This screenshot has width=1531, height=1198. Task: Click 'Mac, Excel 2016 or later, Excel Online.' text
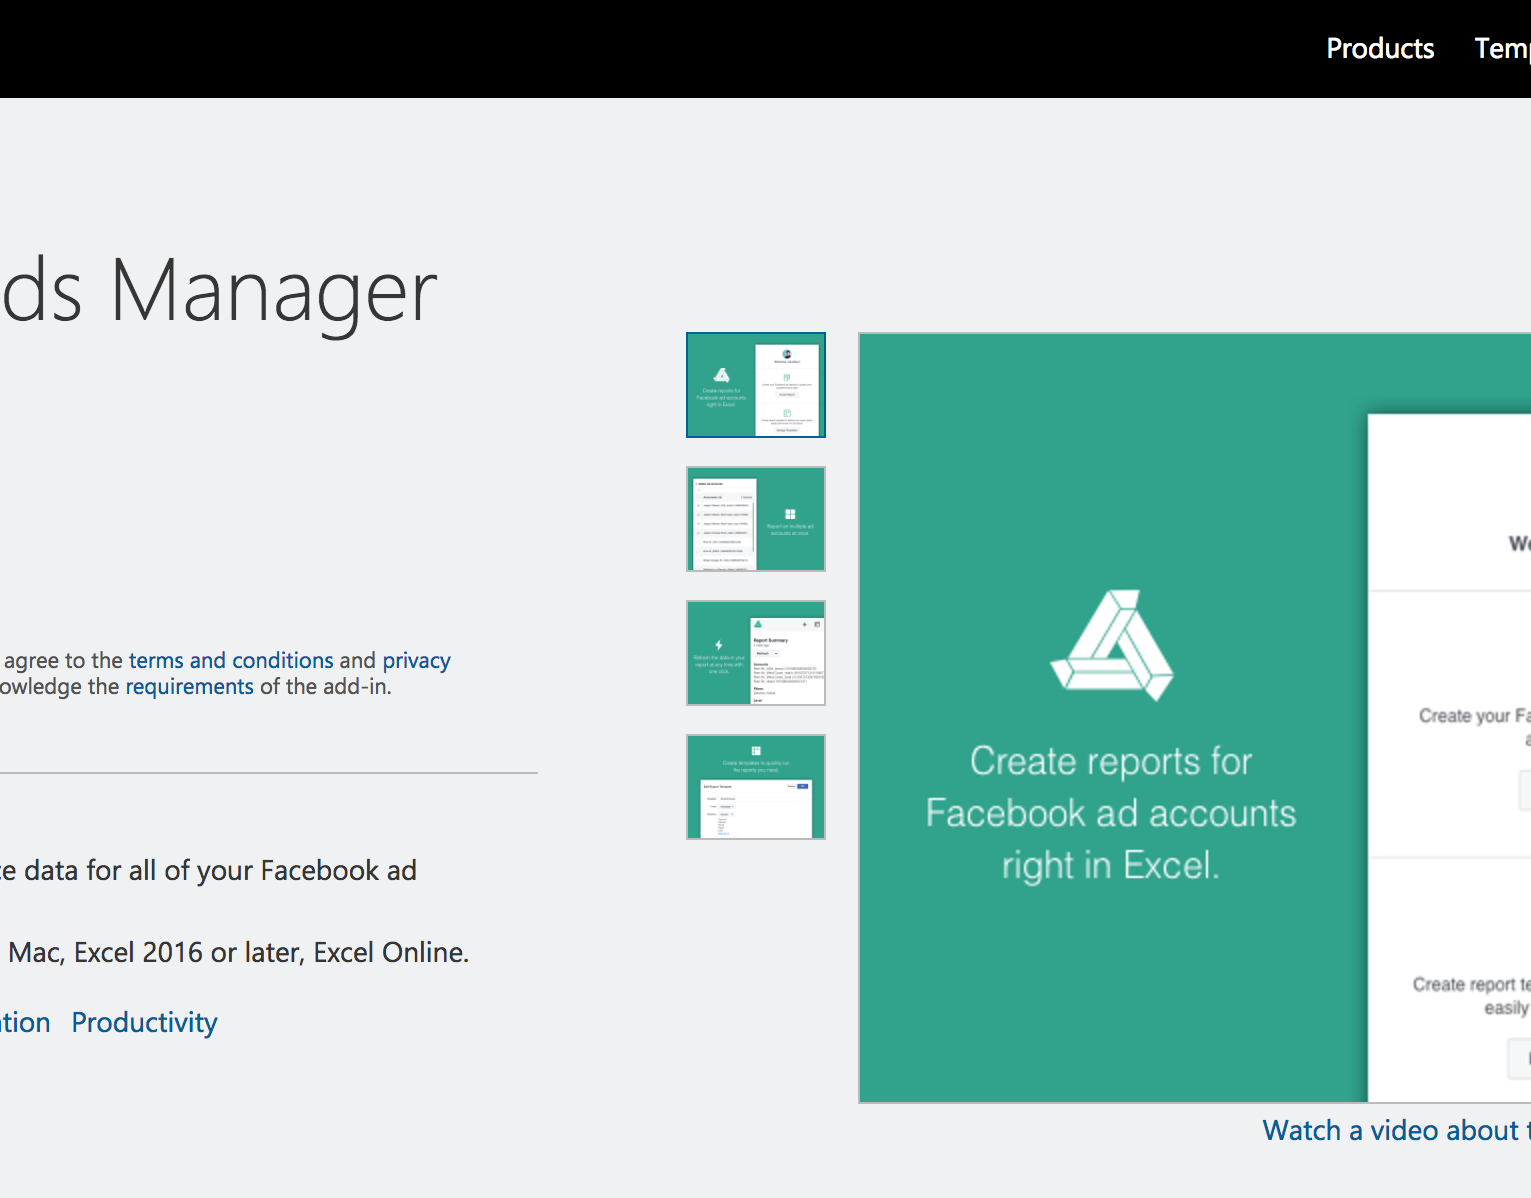click(x=238, y=952)
